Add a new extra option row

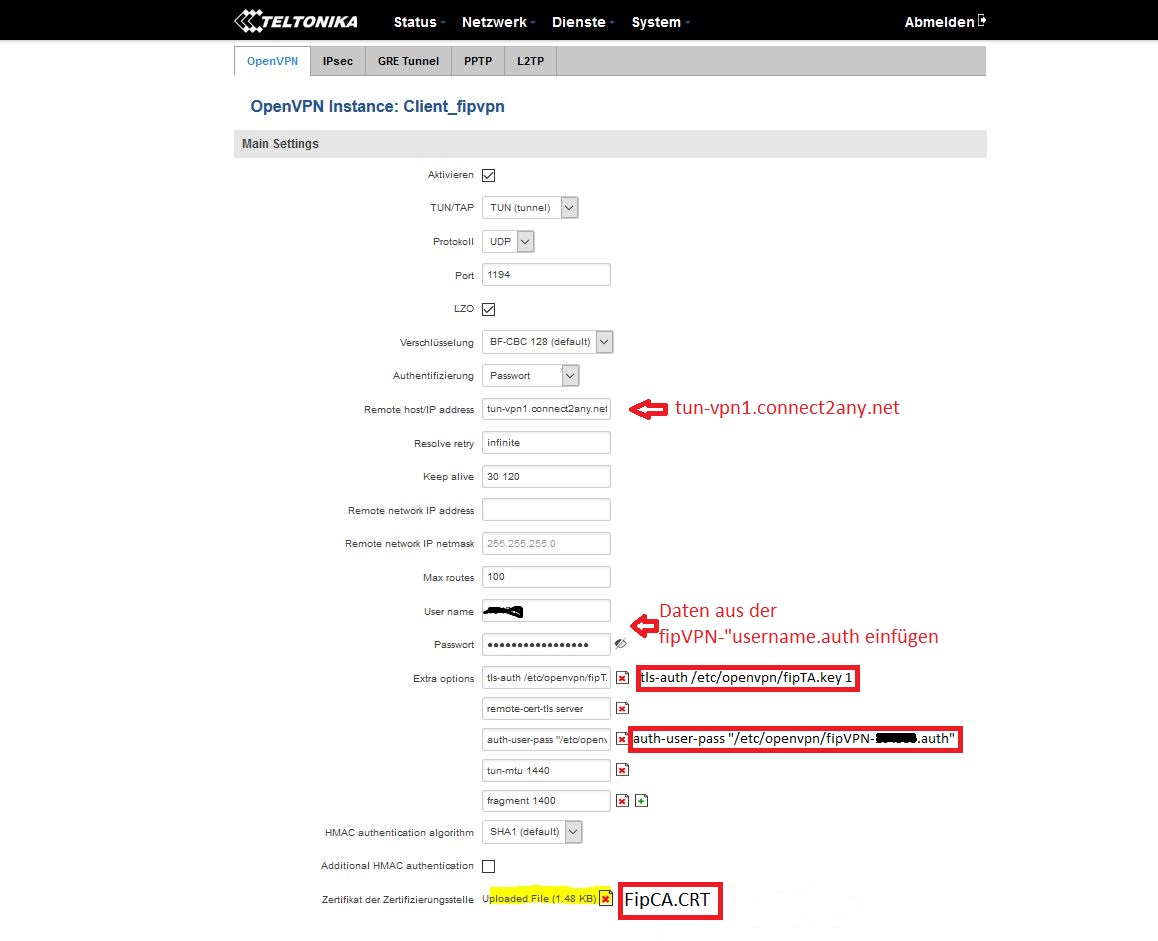pyautogui.click(x=641, y=801)
